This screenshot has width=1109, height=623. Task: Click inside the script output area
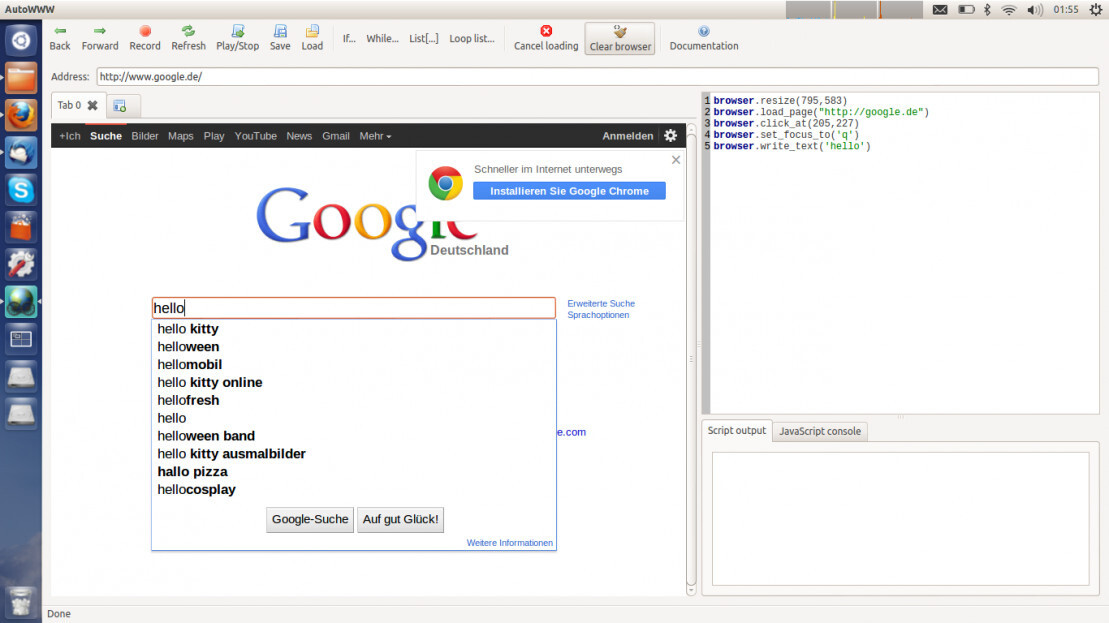[x=900, y=519]
